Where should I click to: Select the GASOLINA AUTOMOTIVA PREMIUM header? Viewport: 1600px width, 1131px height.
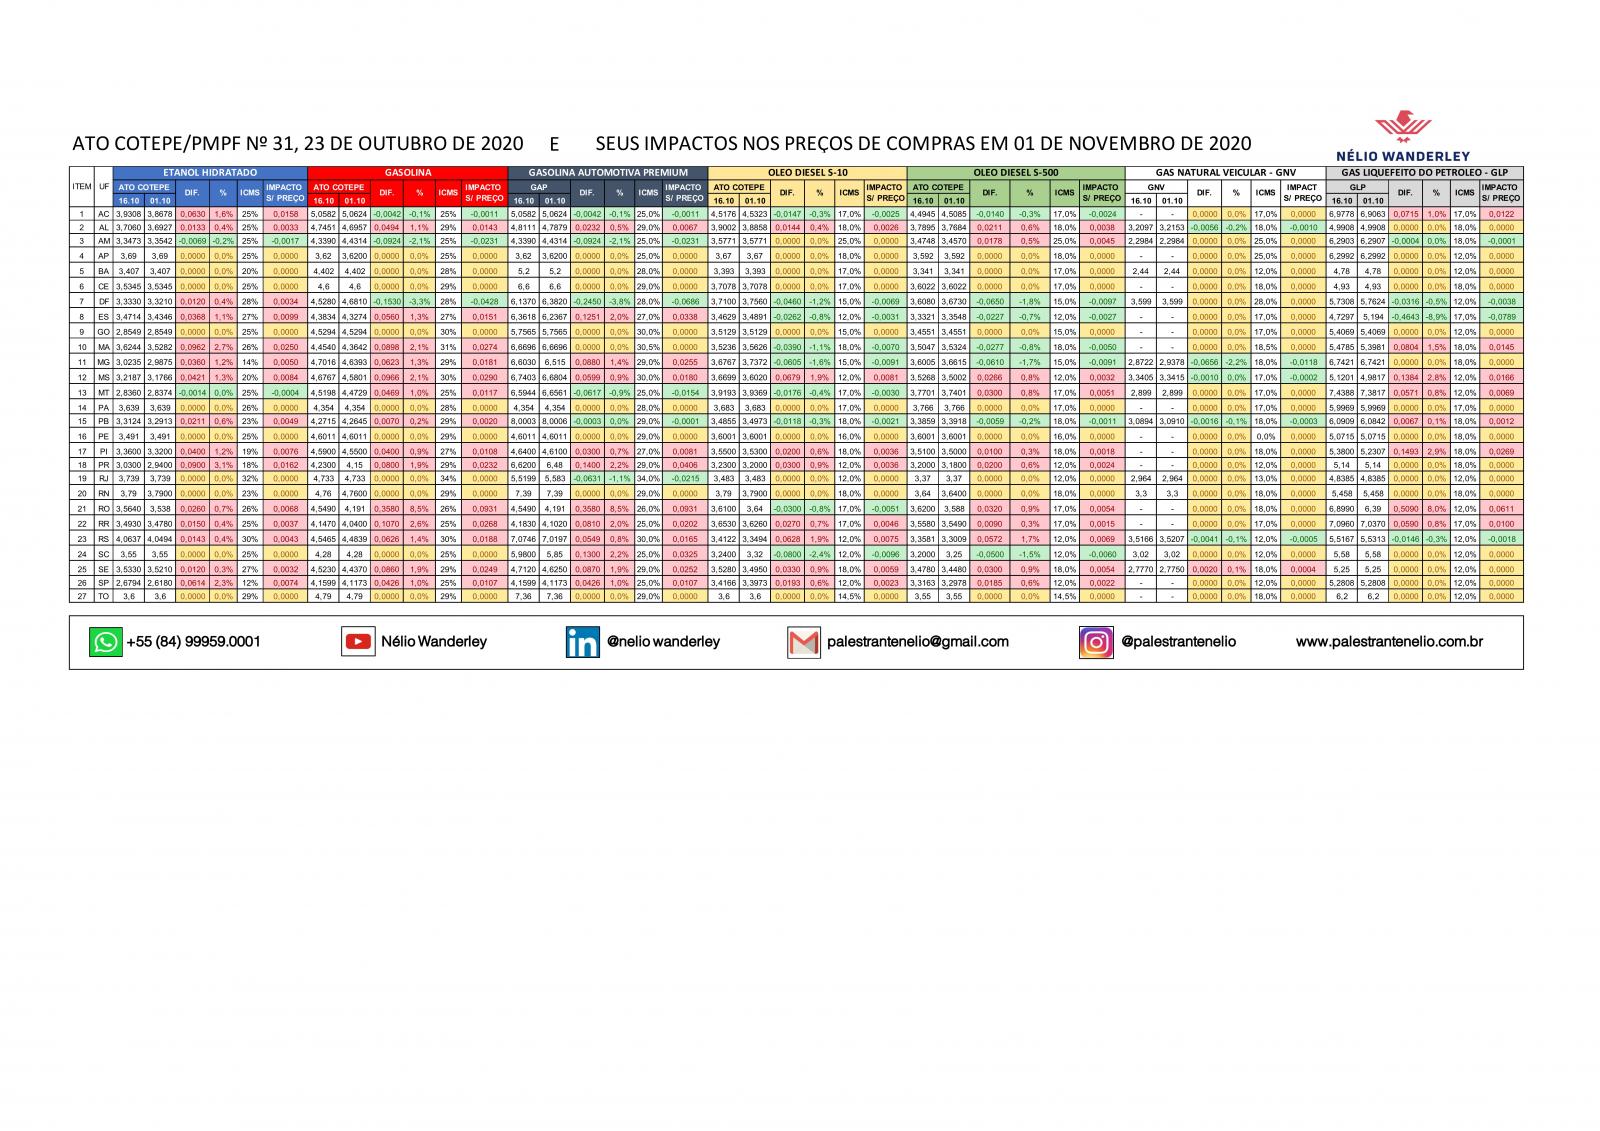coord(607,173)
